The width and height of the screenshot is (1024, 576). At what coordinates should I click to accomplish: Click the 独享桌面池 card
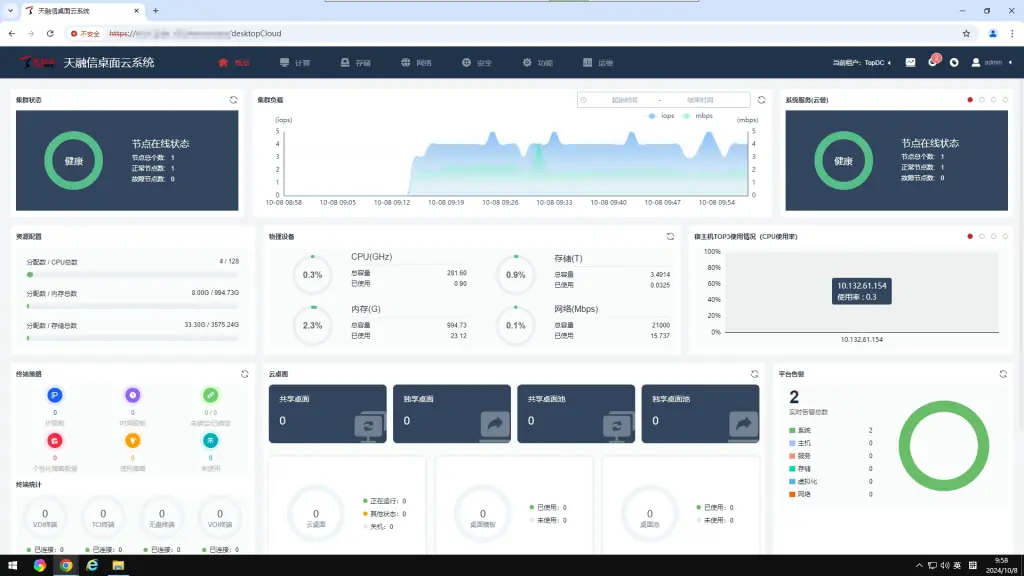(698, 413)
